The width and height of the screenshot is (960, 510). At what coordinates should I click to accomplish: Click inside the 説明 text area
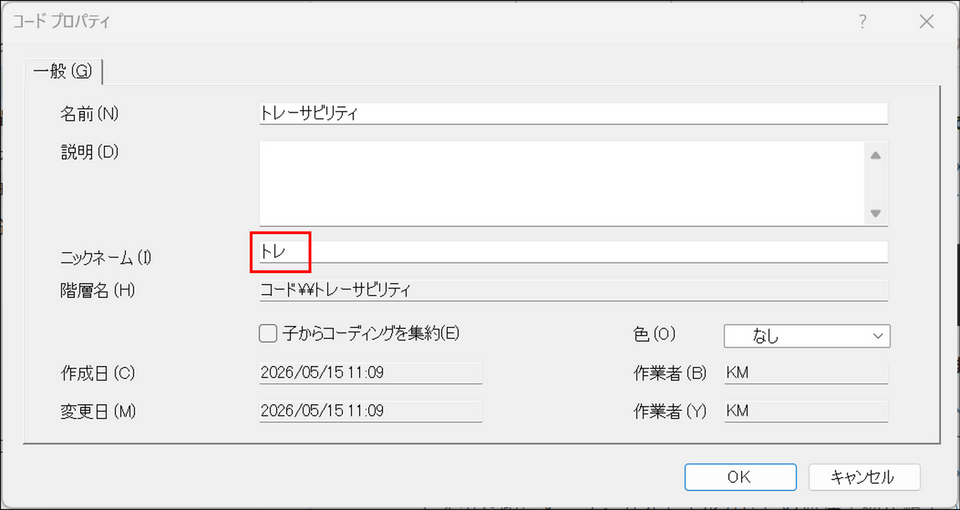(562, 184)
